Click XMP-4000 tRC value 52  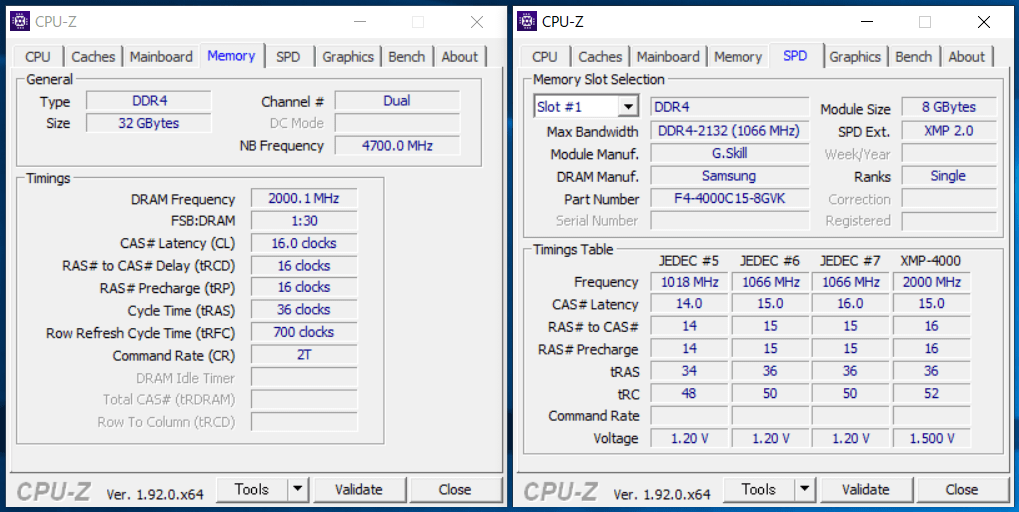click(931, 394)
